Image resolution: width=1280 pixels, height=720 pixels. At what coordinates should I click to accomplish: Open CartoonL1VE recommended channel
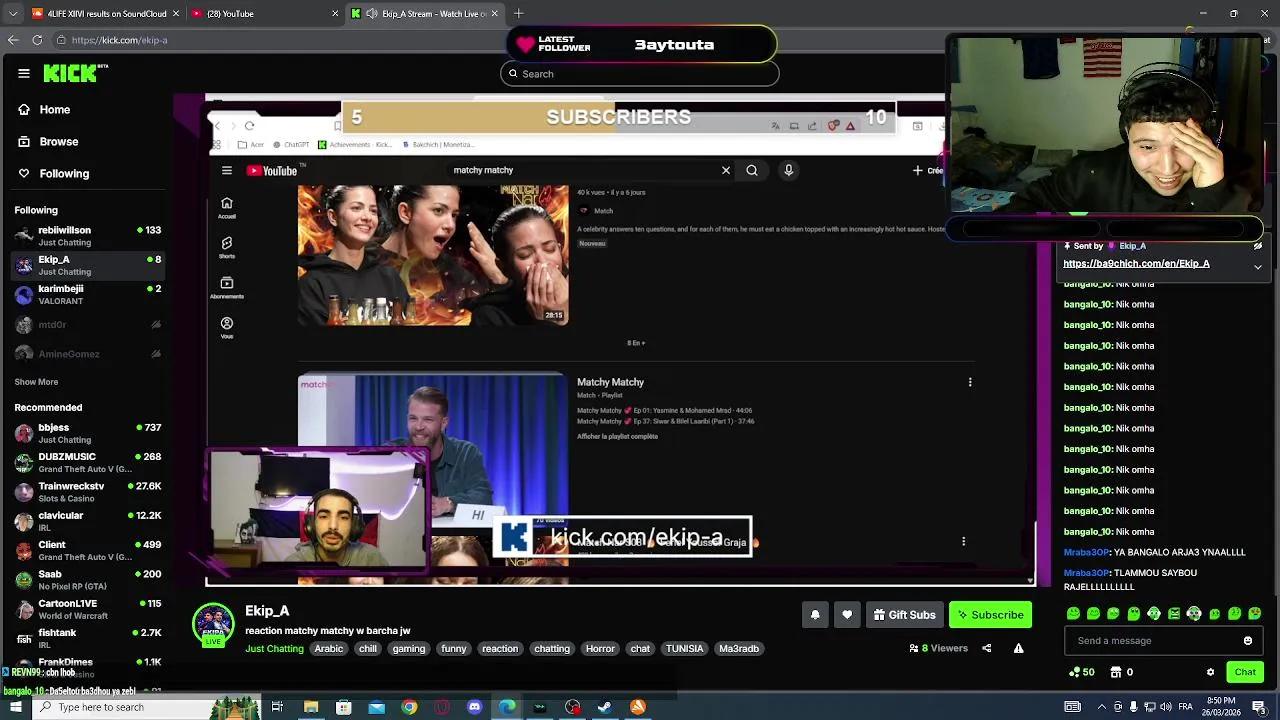(88, 609)
